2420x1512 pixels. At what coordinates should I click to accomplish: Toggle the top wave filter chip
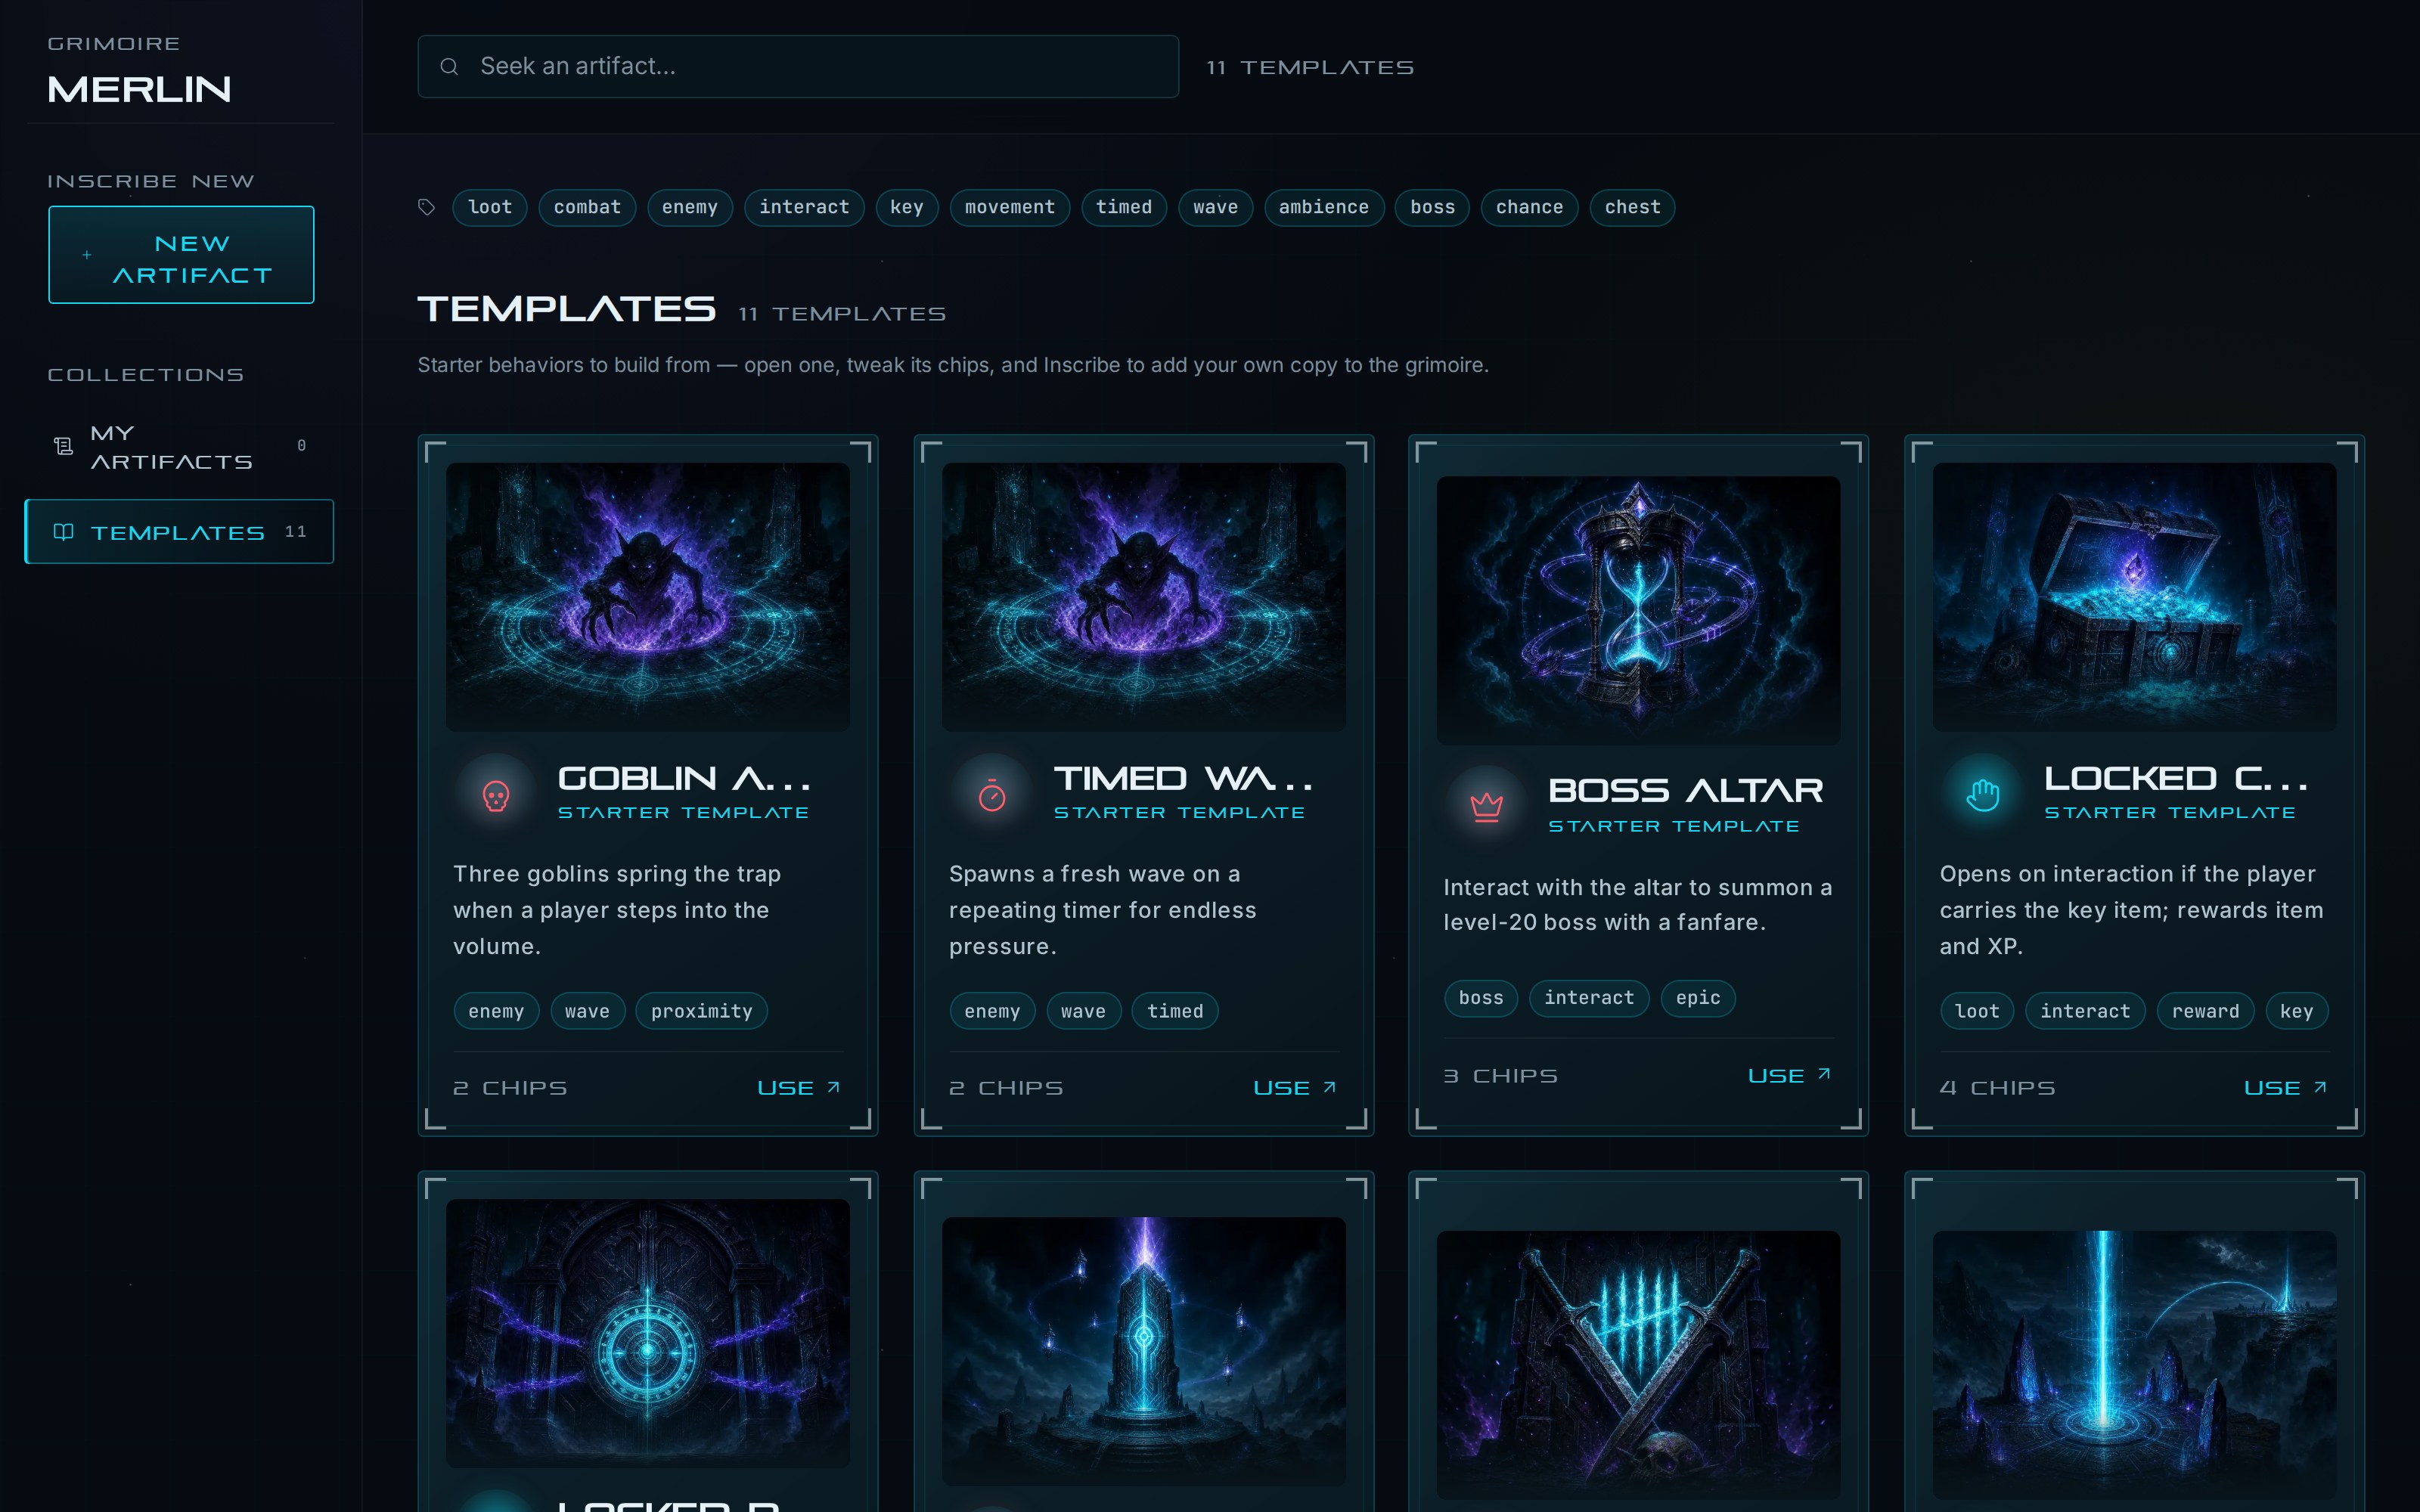(1215, 208)
